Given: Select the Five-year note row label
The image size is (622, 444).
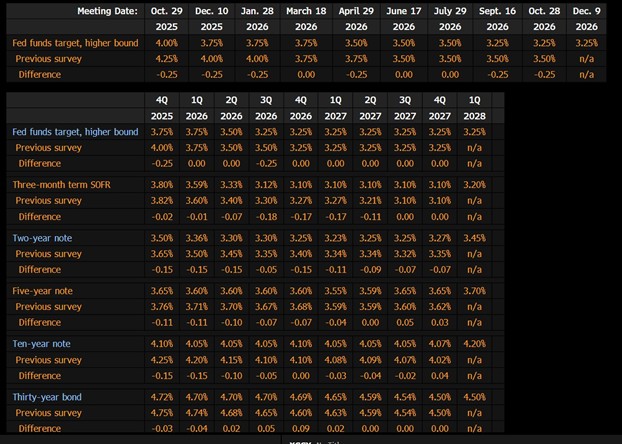Looking at the screenshot, I should coord(41,291).
